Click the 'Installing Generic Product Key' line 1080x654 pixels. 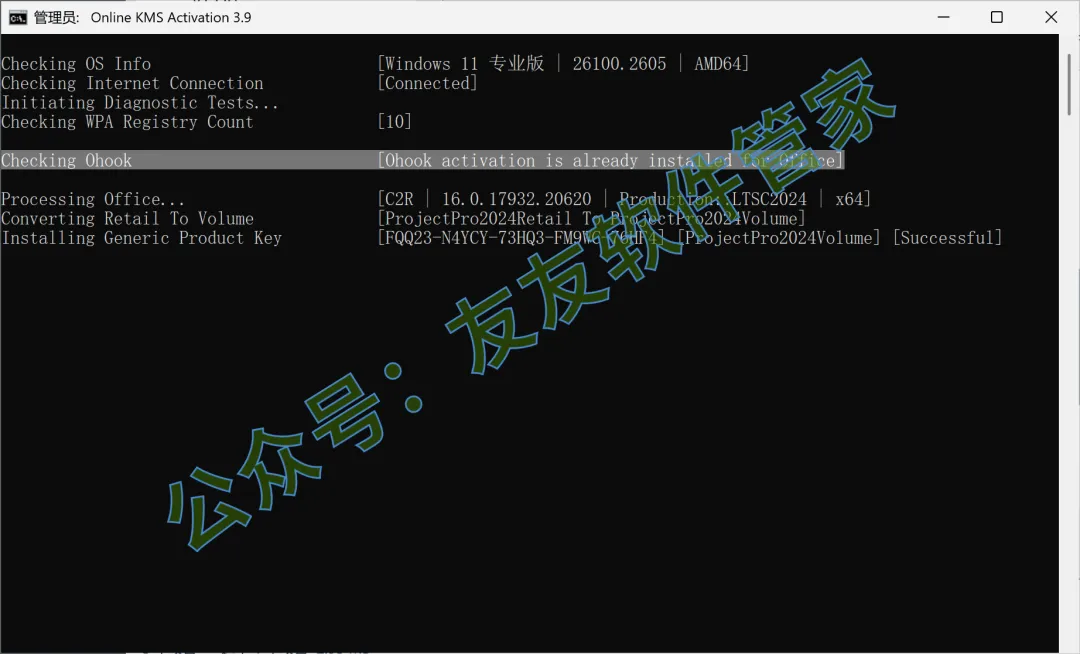point(141,238)
